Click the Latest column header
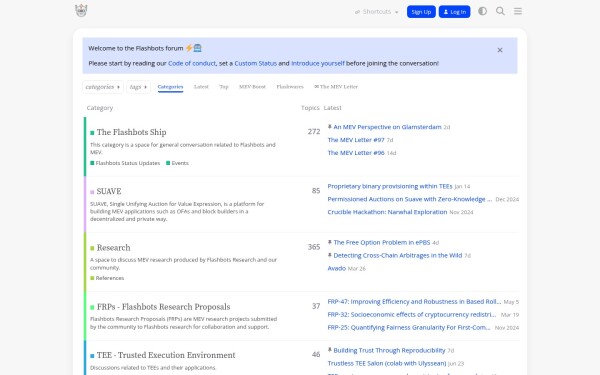Screen dimensions: 600x375 point(333,108)
